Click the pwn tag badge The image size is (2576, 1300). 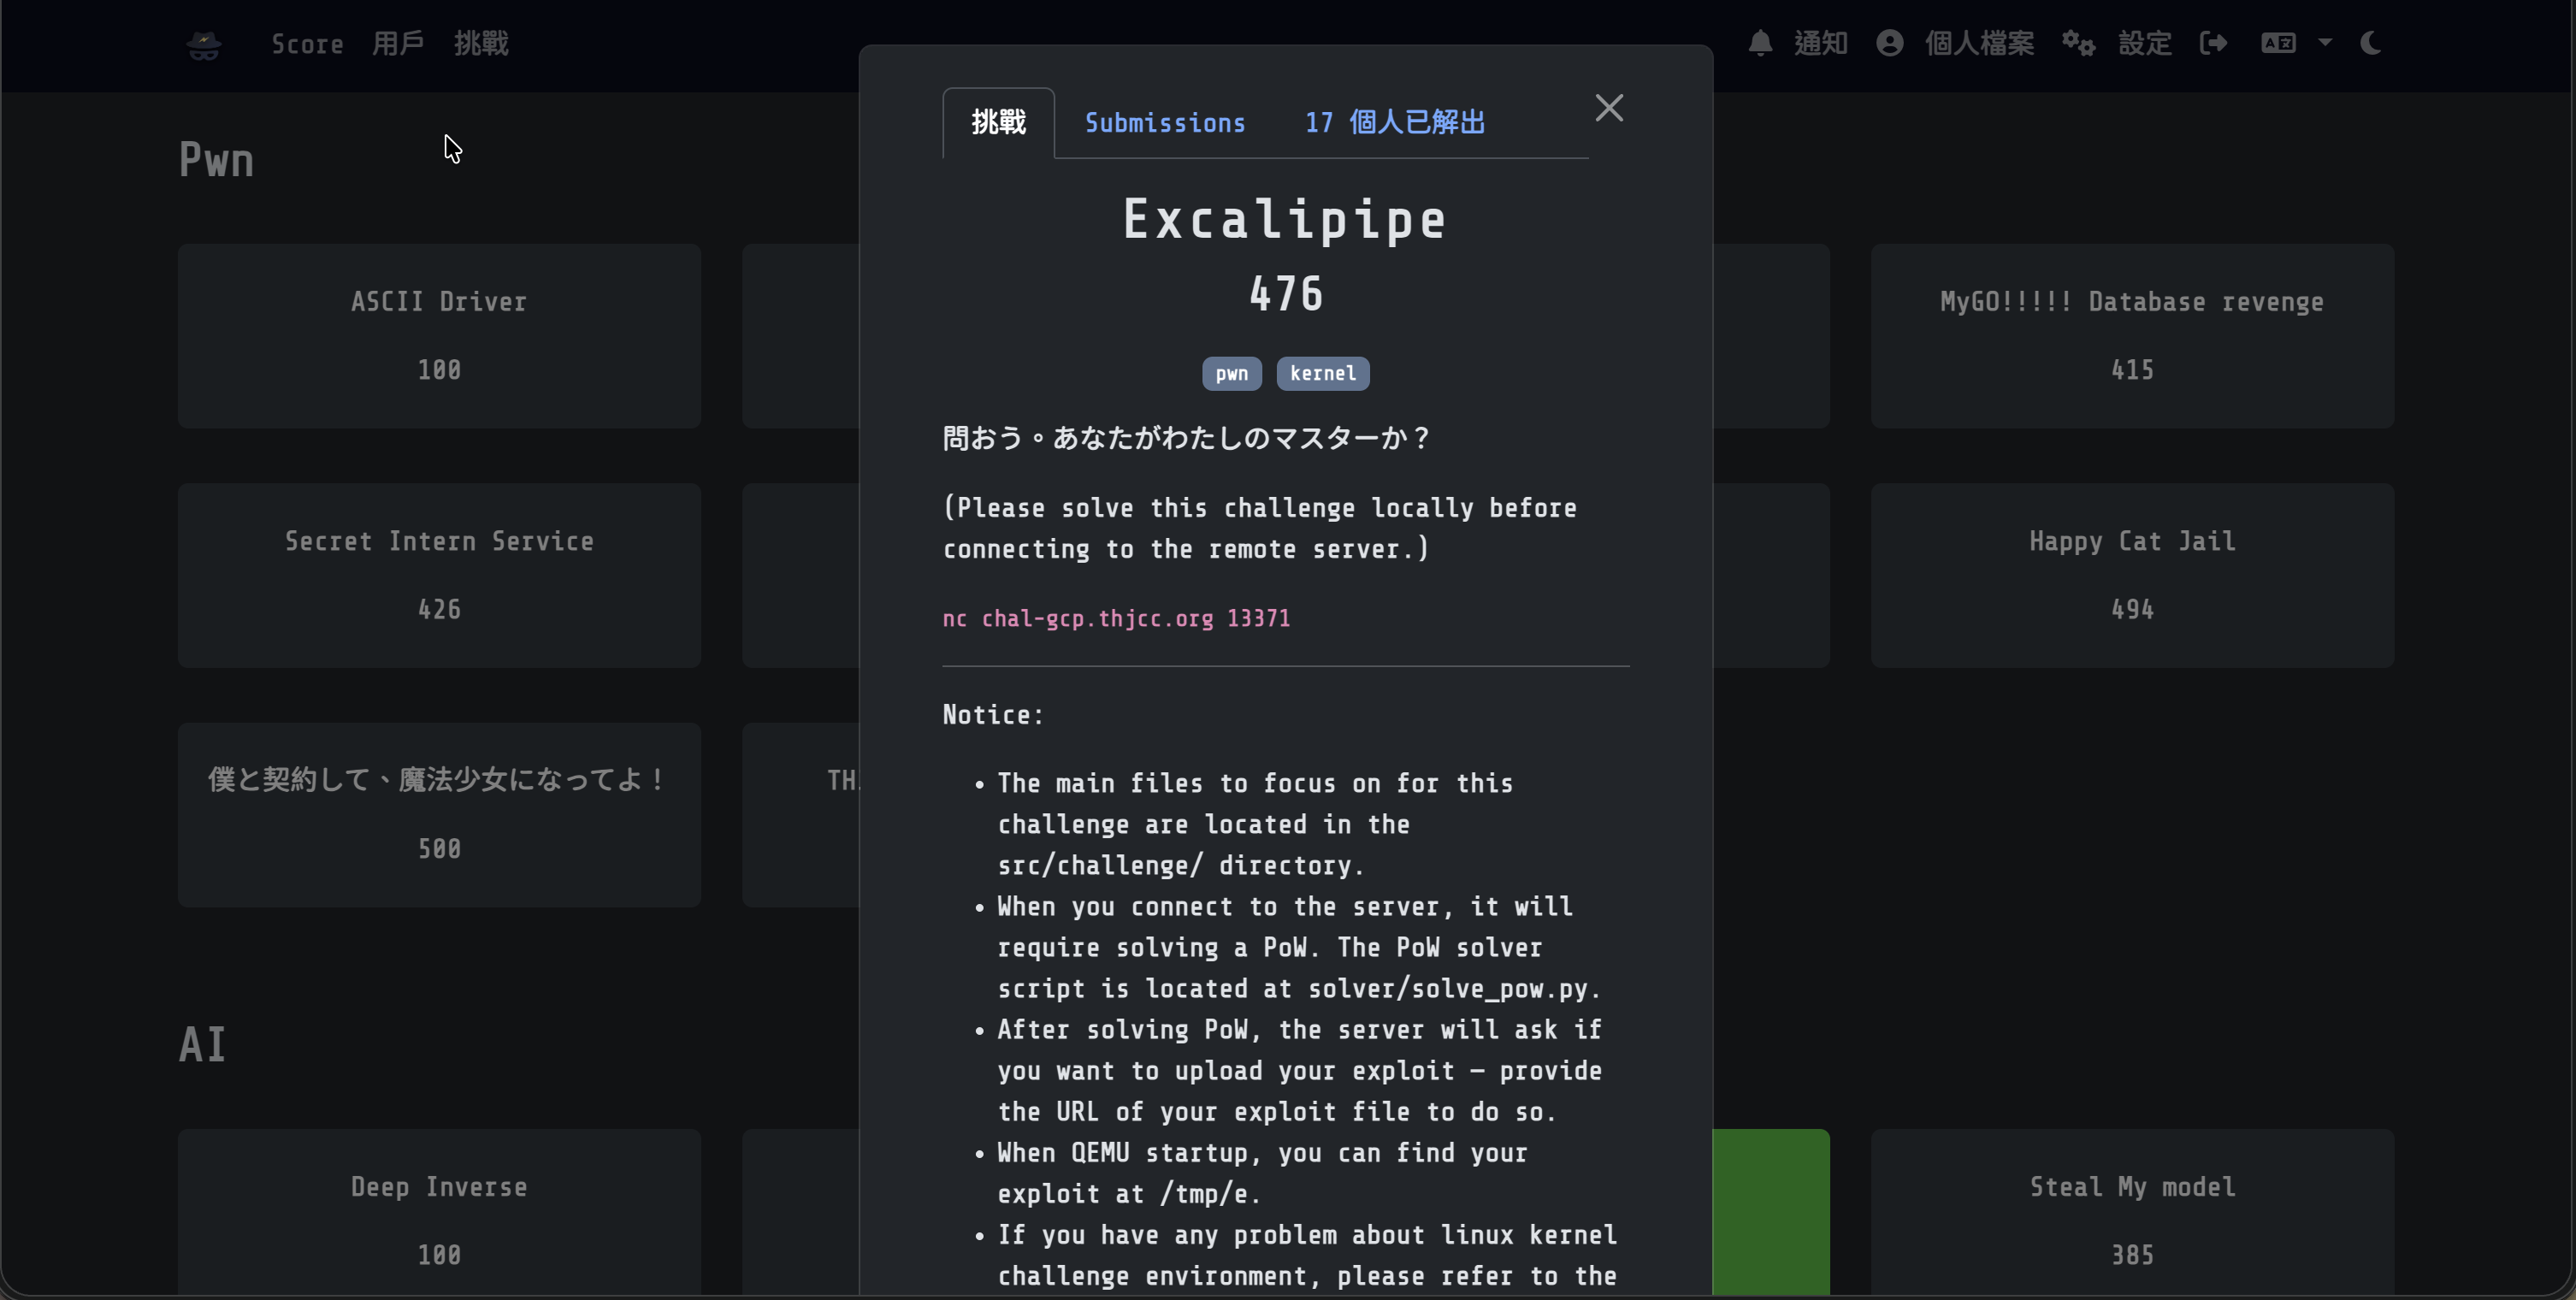(x=1231, y=373)
